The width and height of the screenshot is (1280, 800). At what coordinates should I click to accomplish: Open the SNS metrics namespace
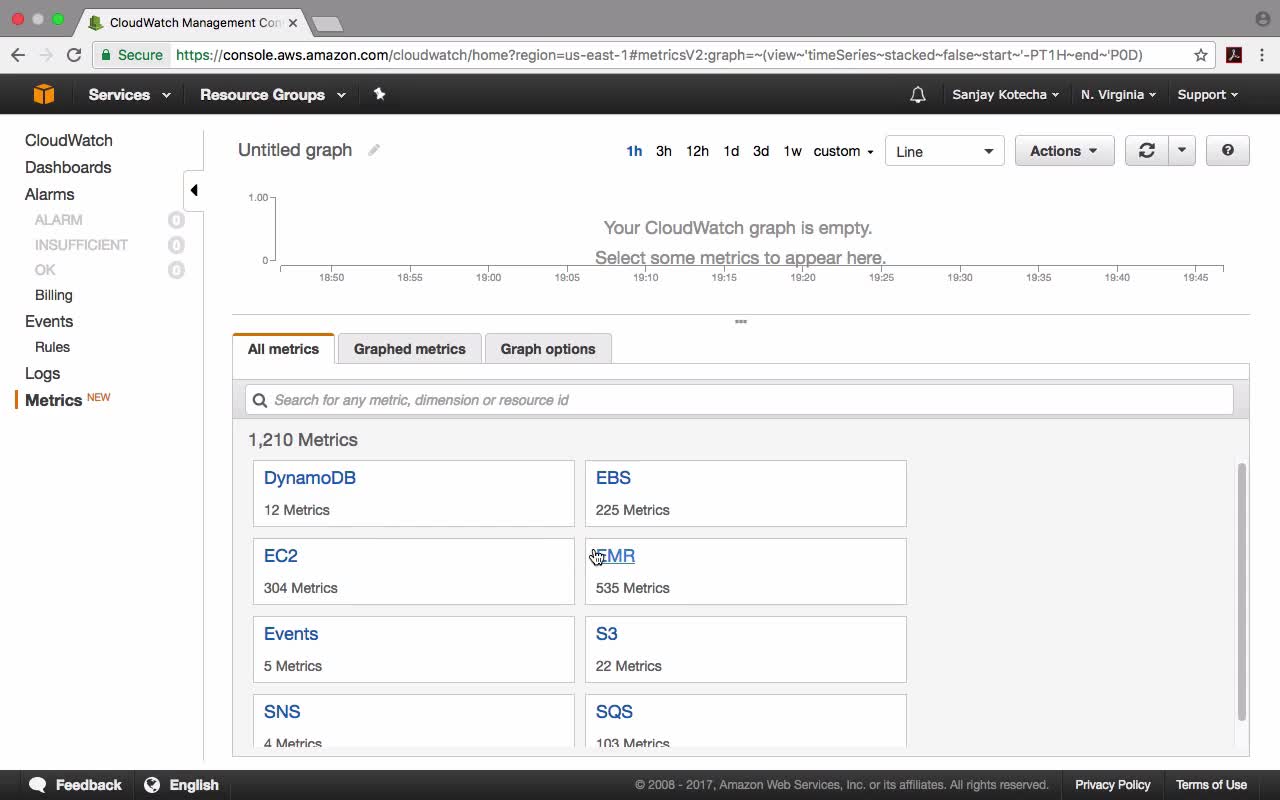(x=282, y=712)
